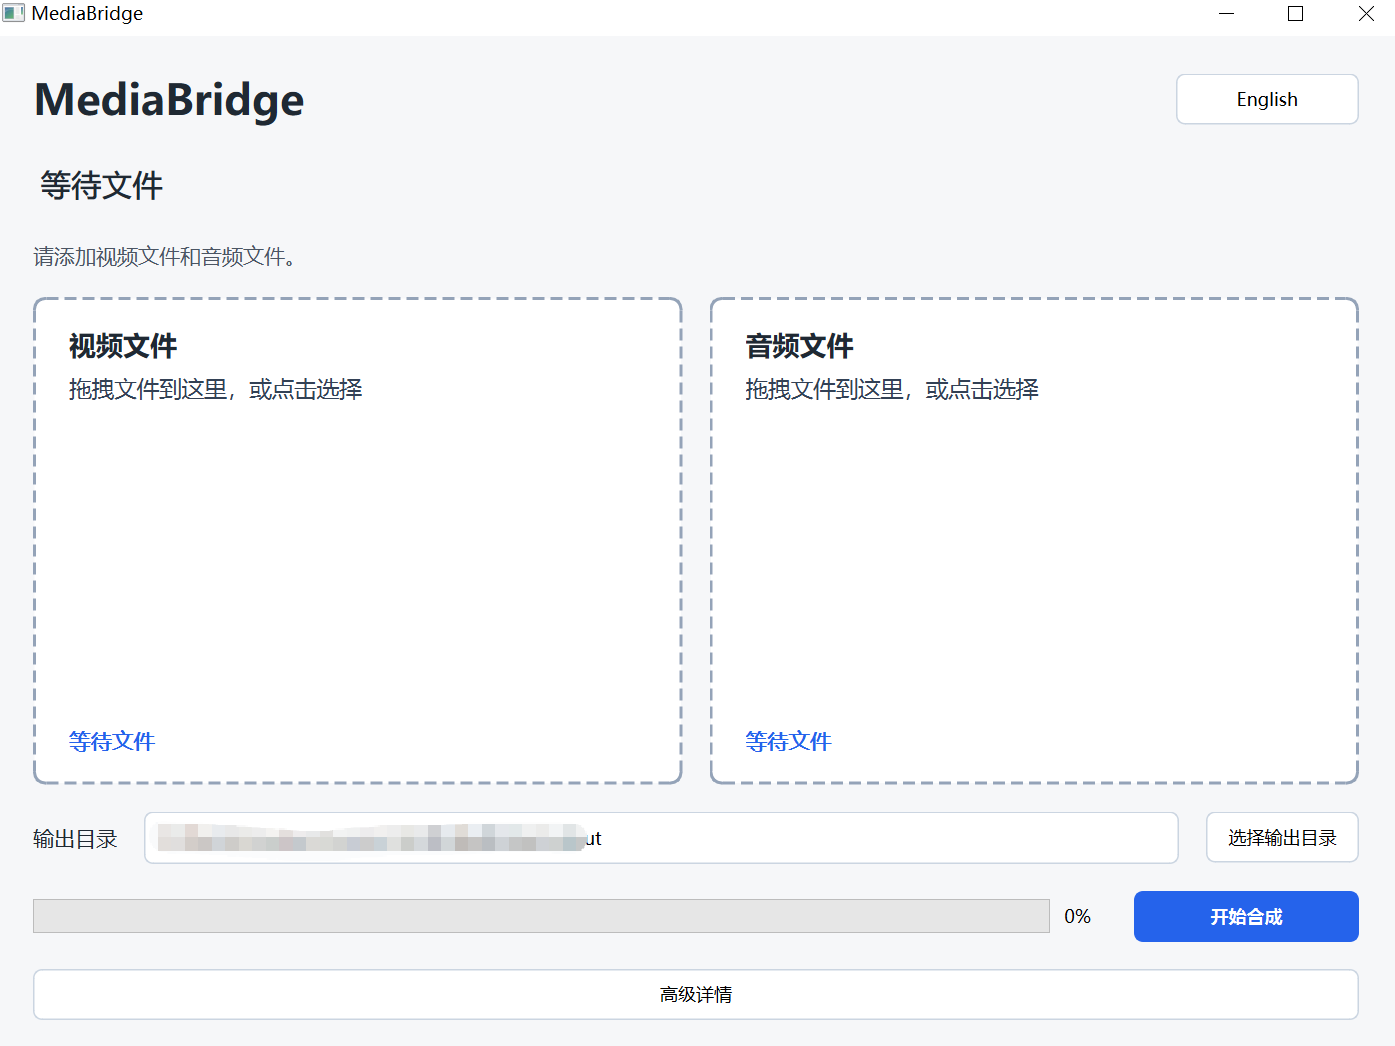Click the 等待文件 status in the audio box
Screen dimensions: 1395x1046
click(788, 741)
